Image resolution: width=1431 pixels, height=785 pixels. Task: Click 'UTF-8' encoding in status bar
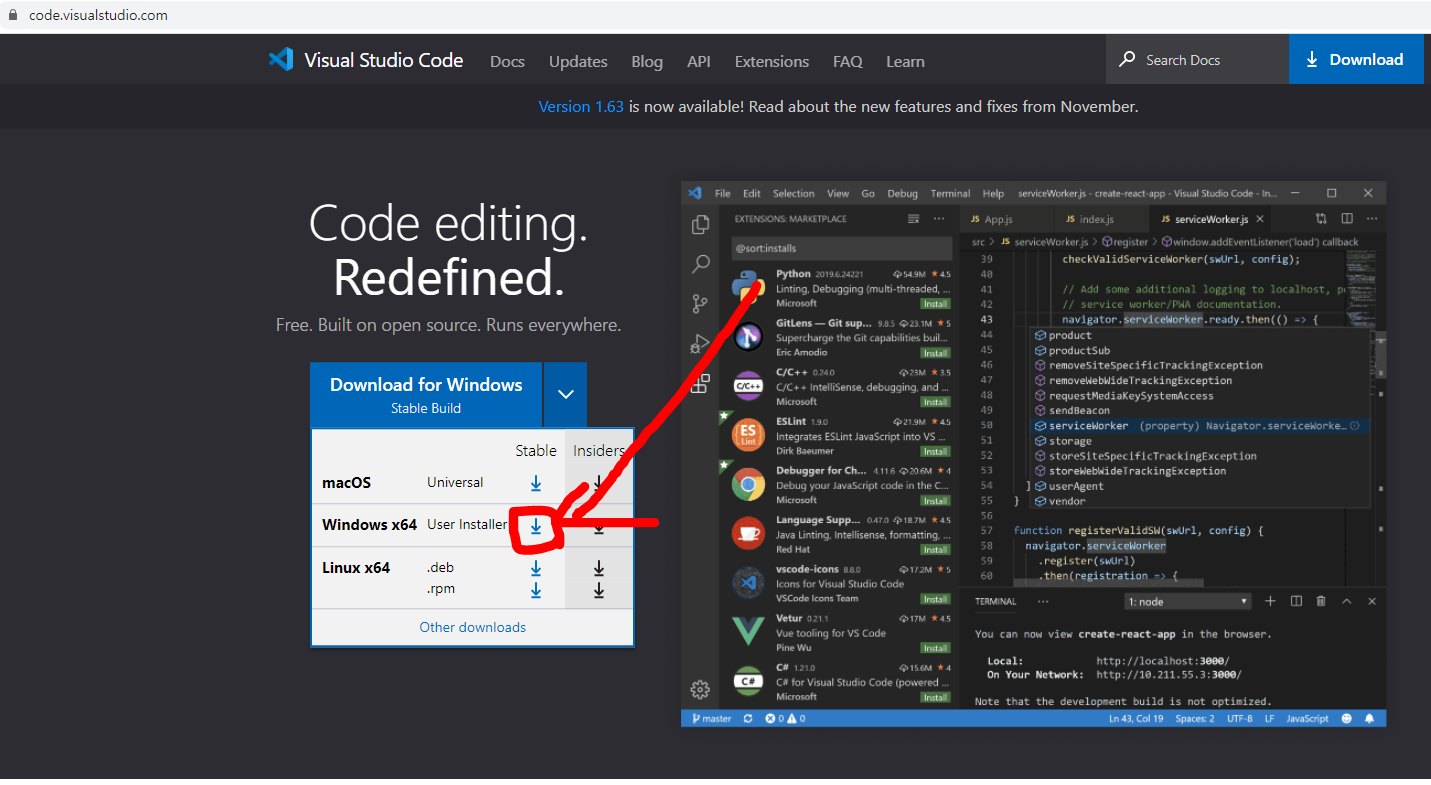(1239, 718)
